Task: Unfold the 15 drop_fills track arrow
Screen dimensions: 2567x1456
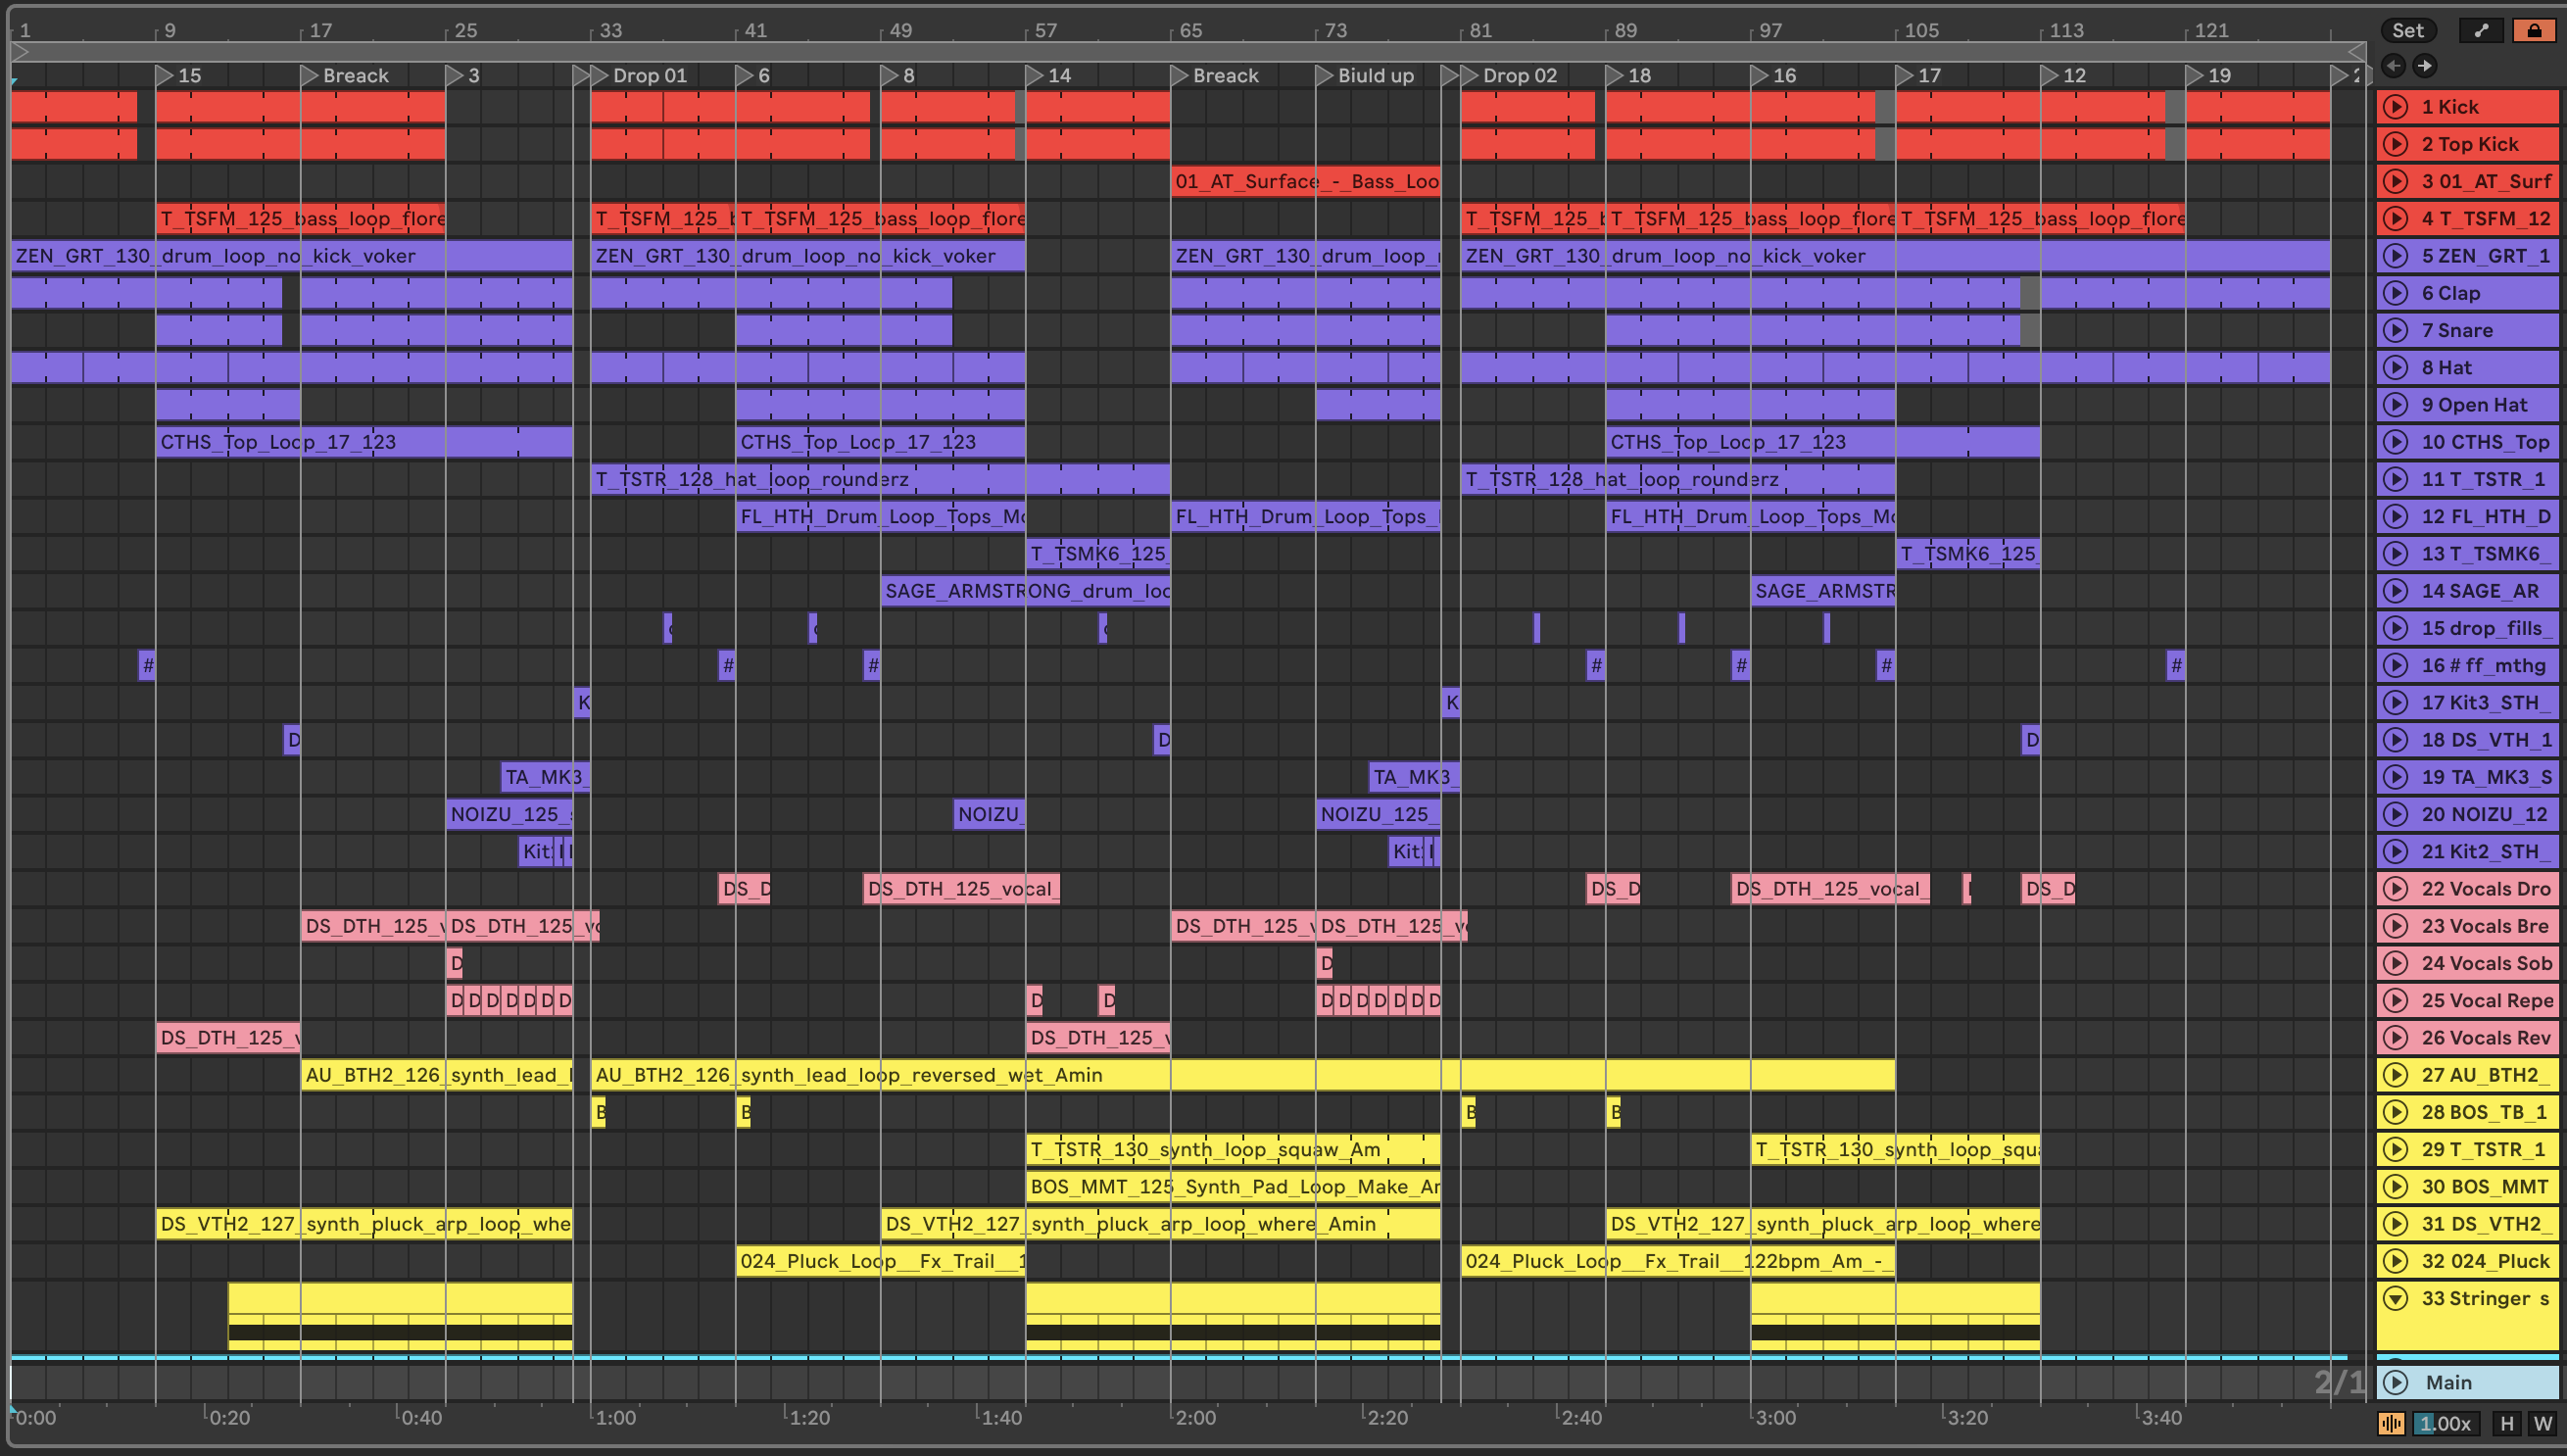Action: click(x=2395, y=628)
